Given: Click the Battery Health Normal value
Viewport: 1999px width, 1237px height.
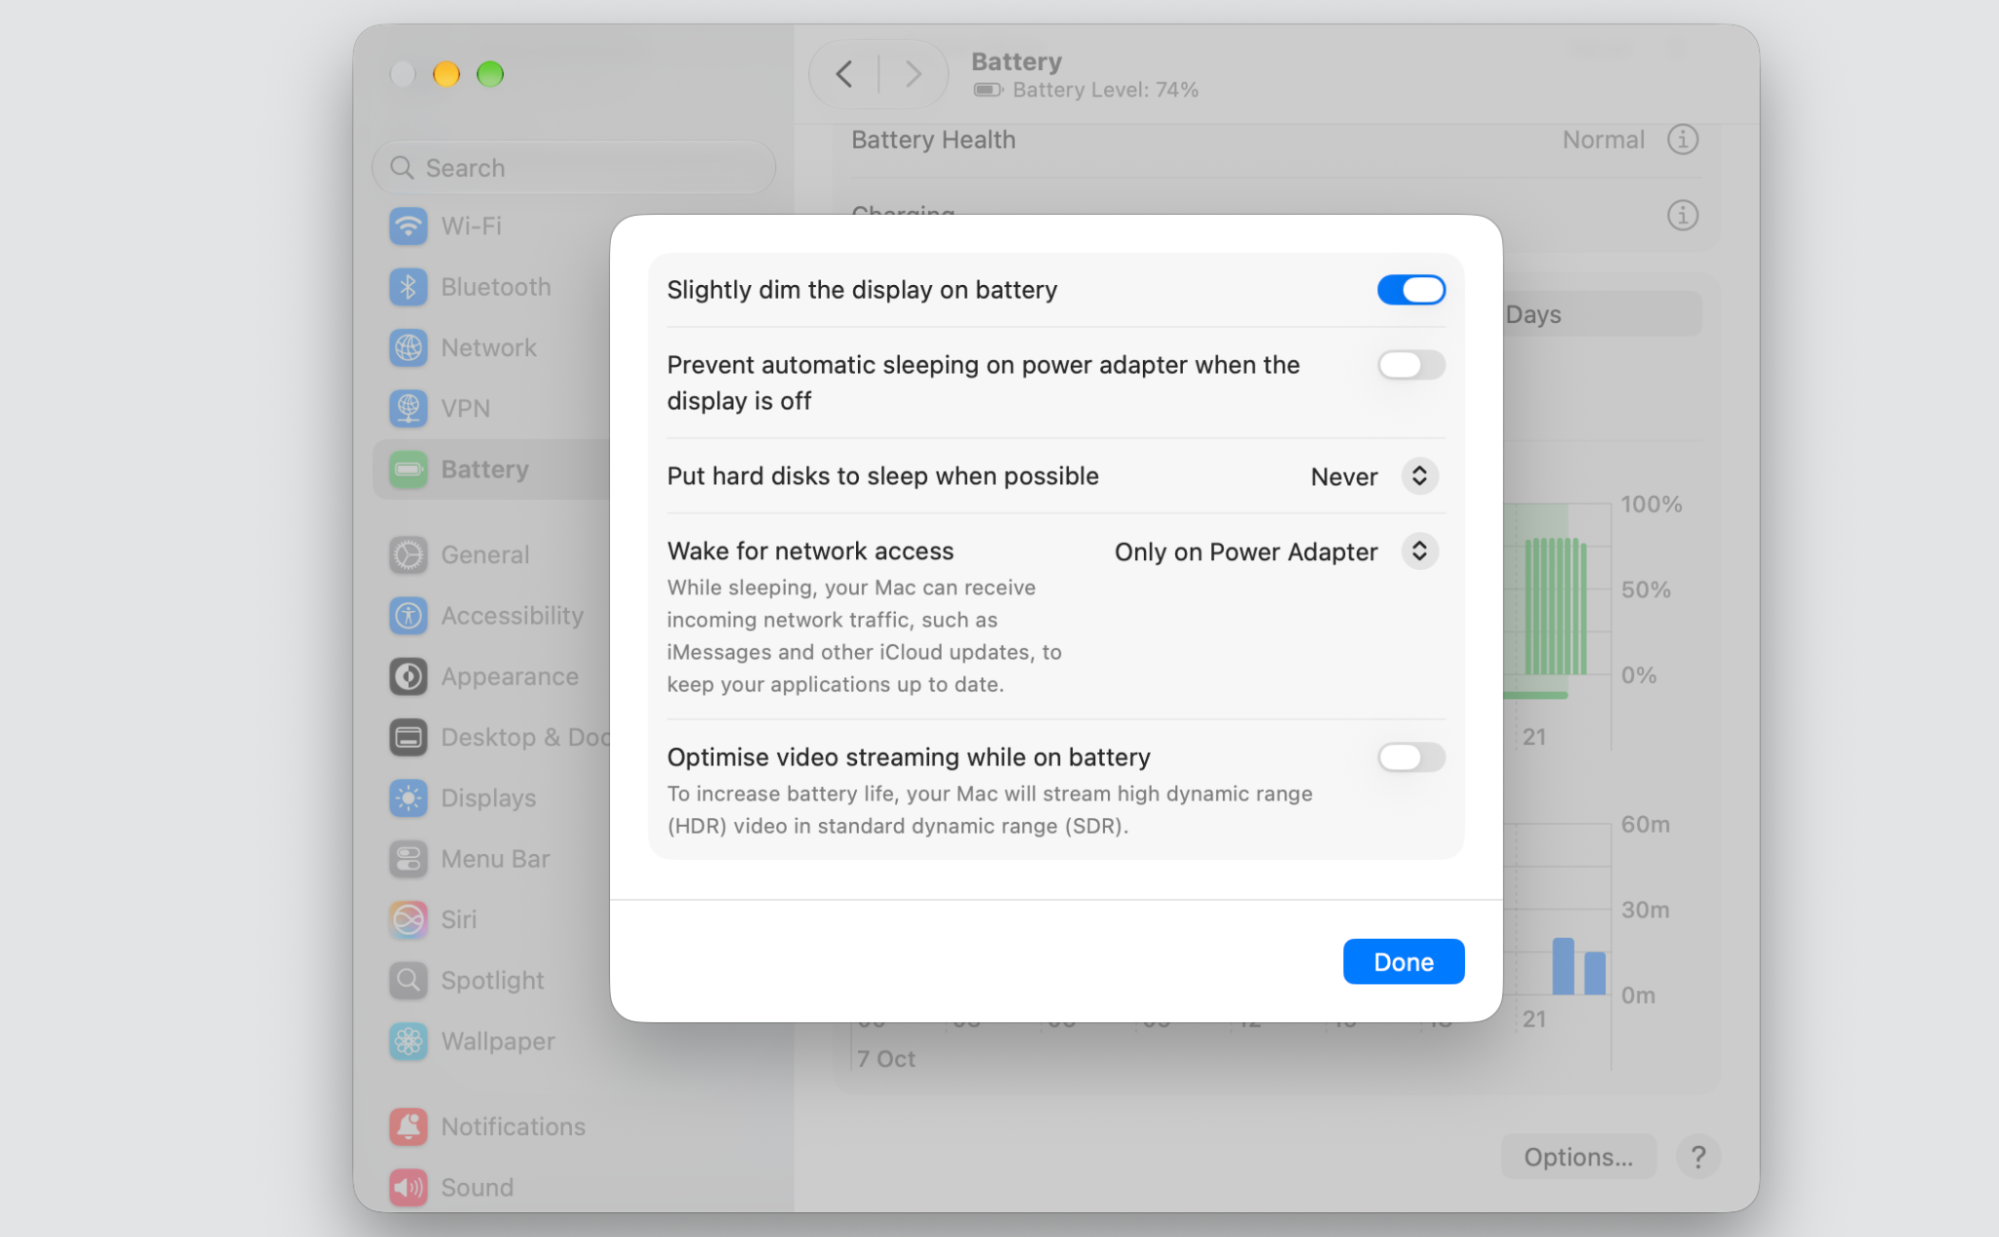Looking at the screenshot, I should click(1603, 140).
